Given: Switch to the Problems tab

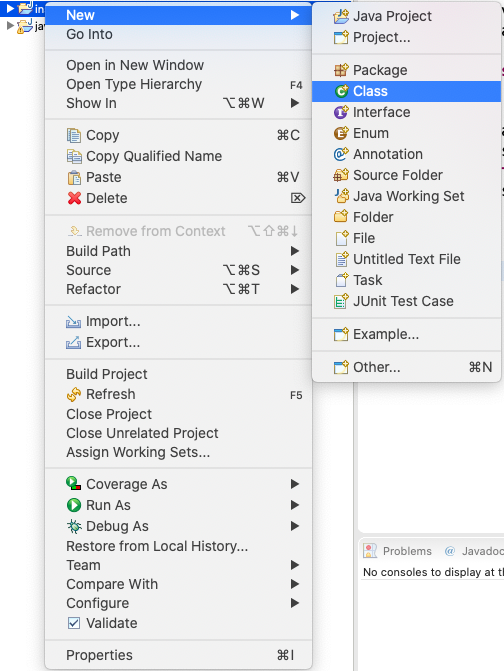Looking at the screenshot, I should coord(398,551).
